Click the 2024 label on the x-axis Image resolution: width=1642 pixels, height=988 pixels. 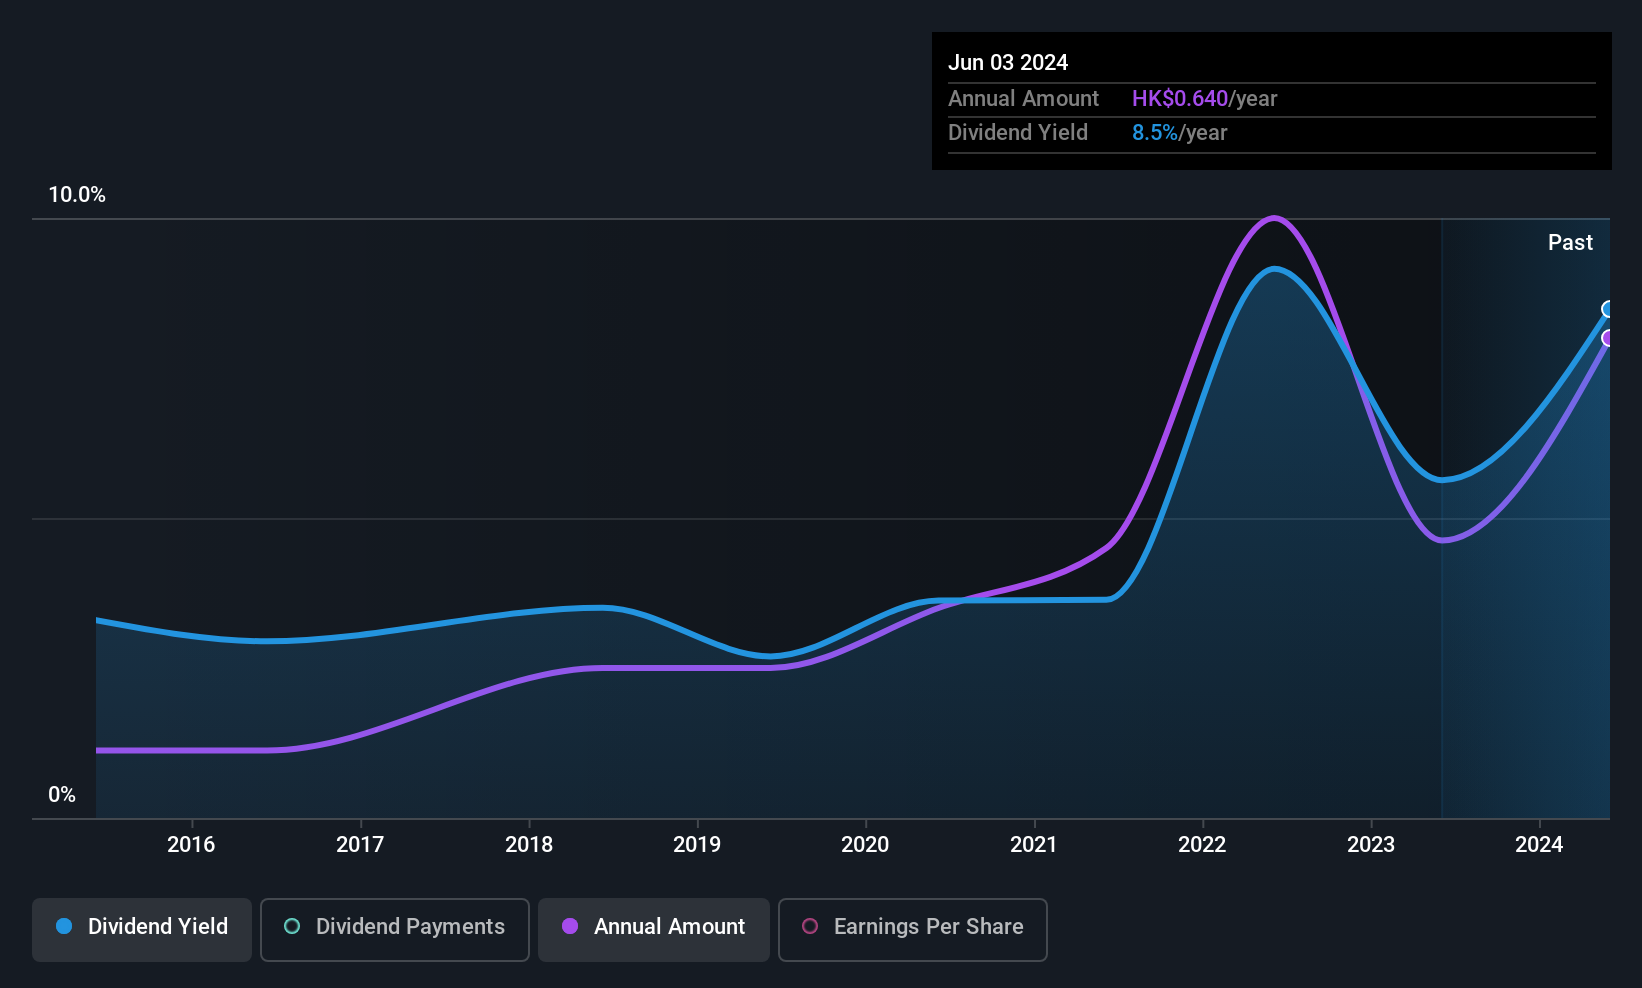tap(1539, 844)
